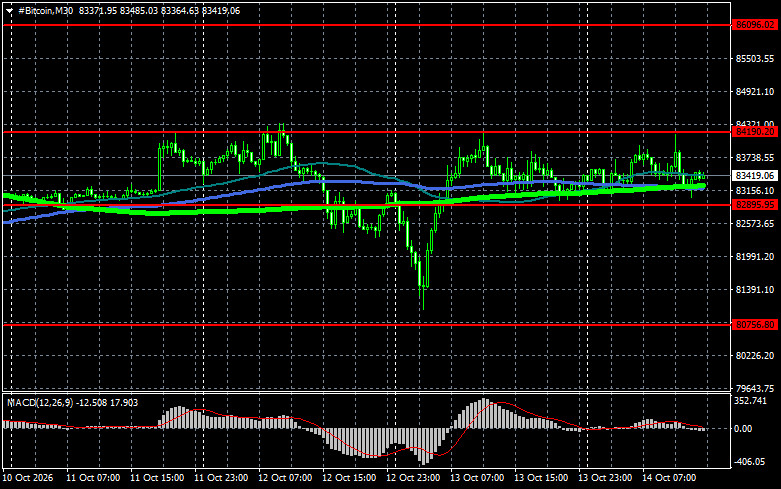
Task: Click the 79643.75 price scale value
Action: point(755,388)
